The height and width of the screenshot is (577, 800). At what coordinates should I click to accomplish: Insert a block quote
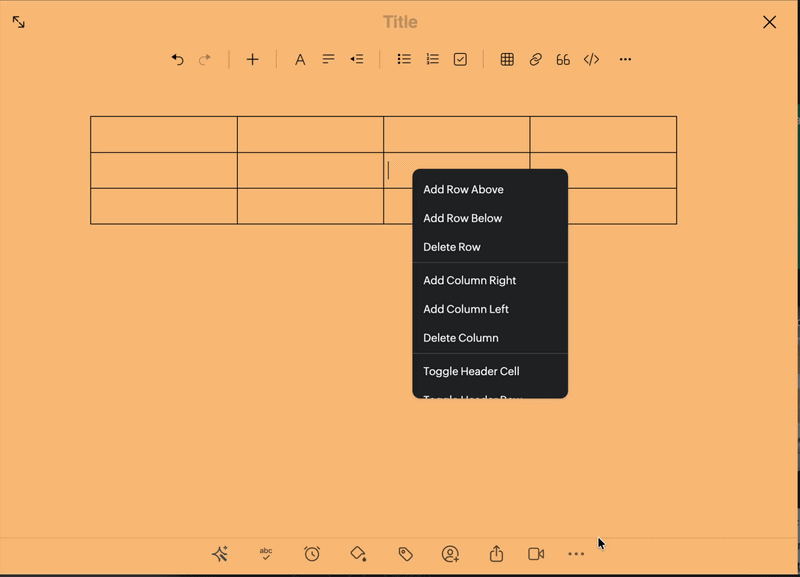(x=563, y=60)
